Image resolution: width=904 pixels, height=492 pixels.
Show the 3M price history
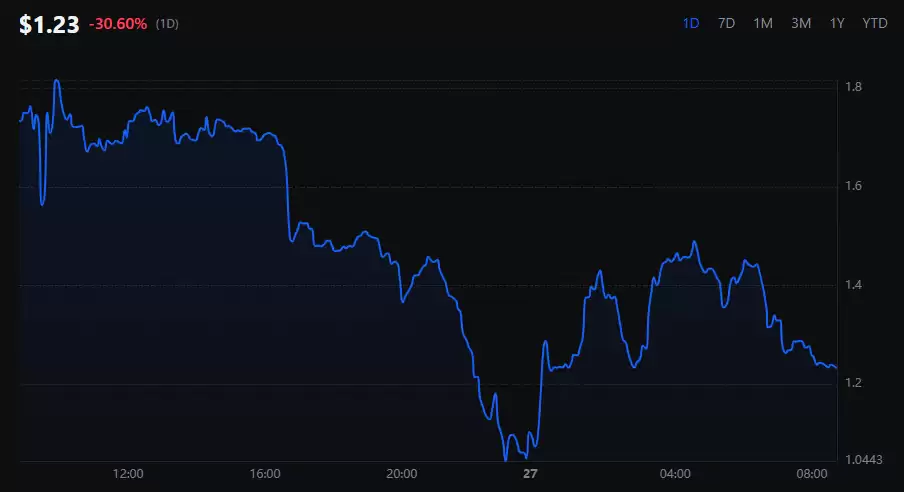801,23
